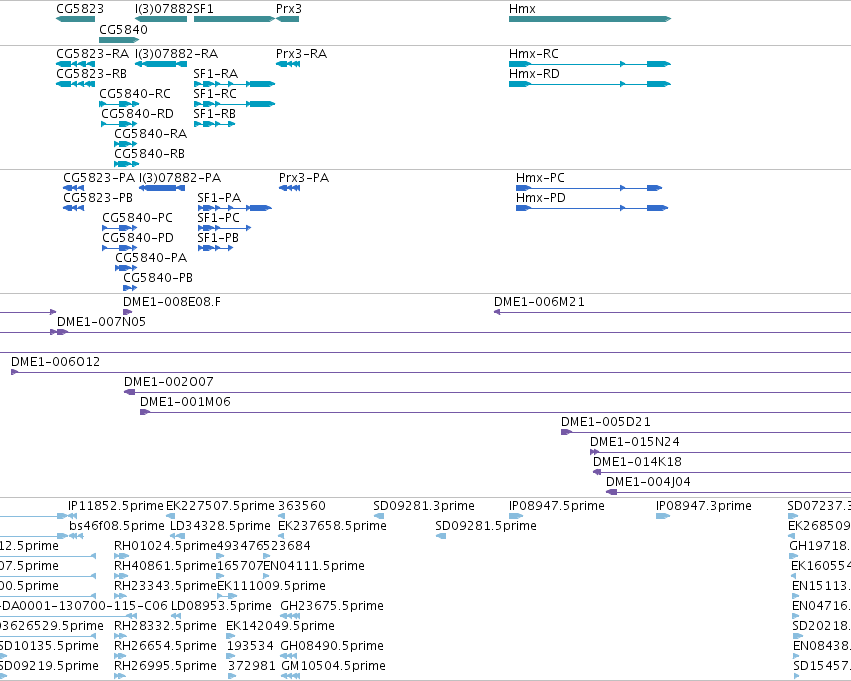Select the SF1-RC transcript glyph
This screenshot has height=681, width=851.
tap(234, 104)
